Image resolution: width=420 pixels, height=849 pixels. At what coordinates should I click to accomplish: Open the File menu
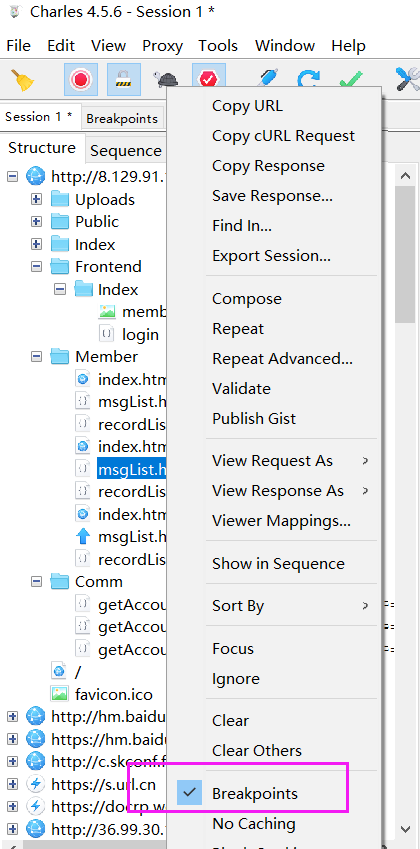tap(18, 46)
